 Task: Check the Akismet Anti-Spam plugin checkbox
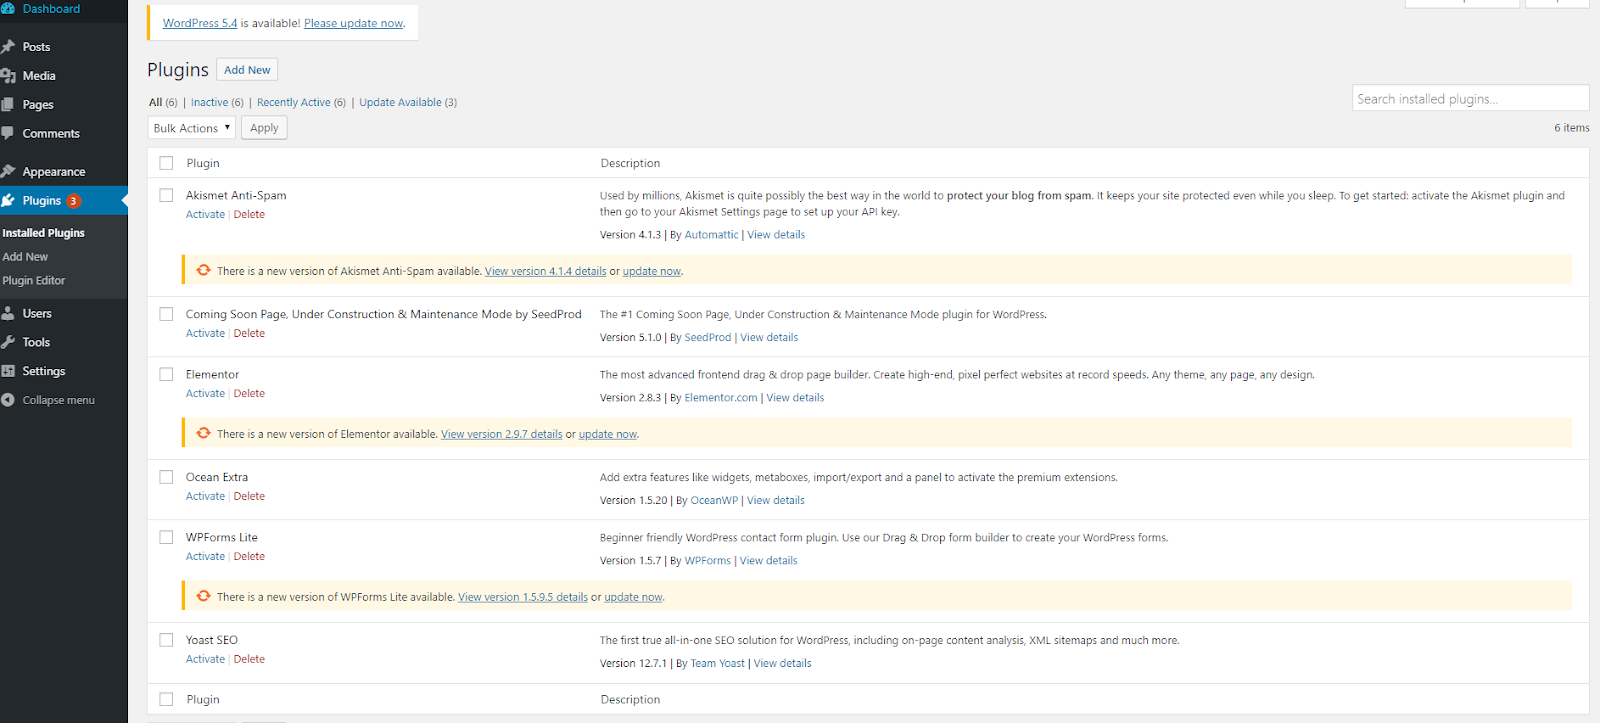[166, 195]
